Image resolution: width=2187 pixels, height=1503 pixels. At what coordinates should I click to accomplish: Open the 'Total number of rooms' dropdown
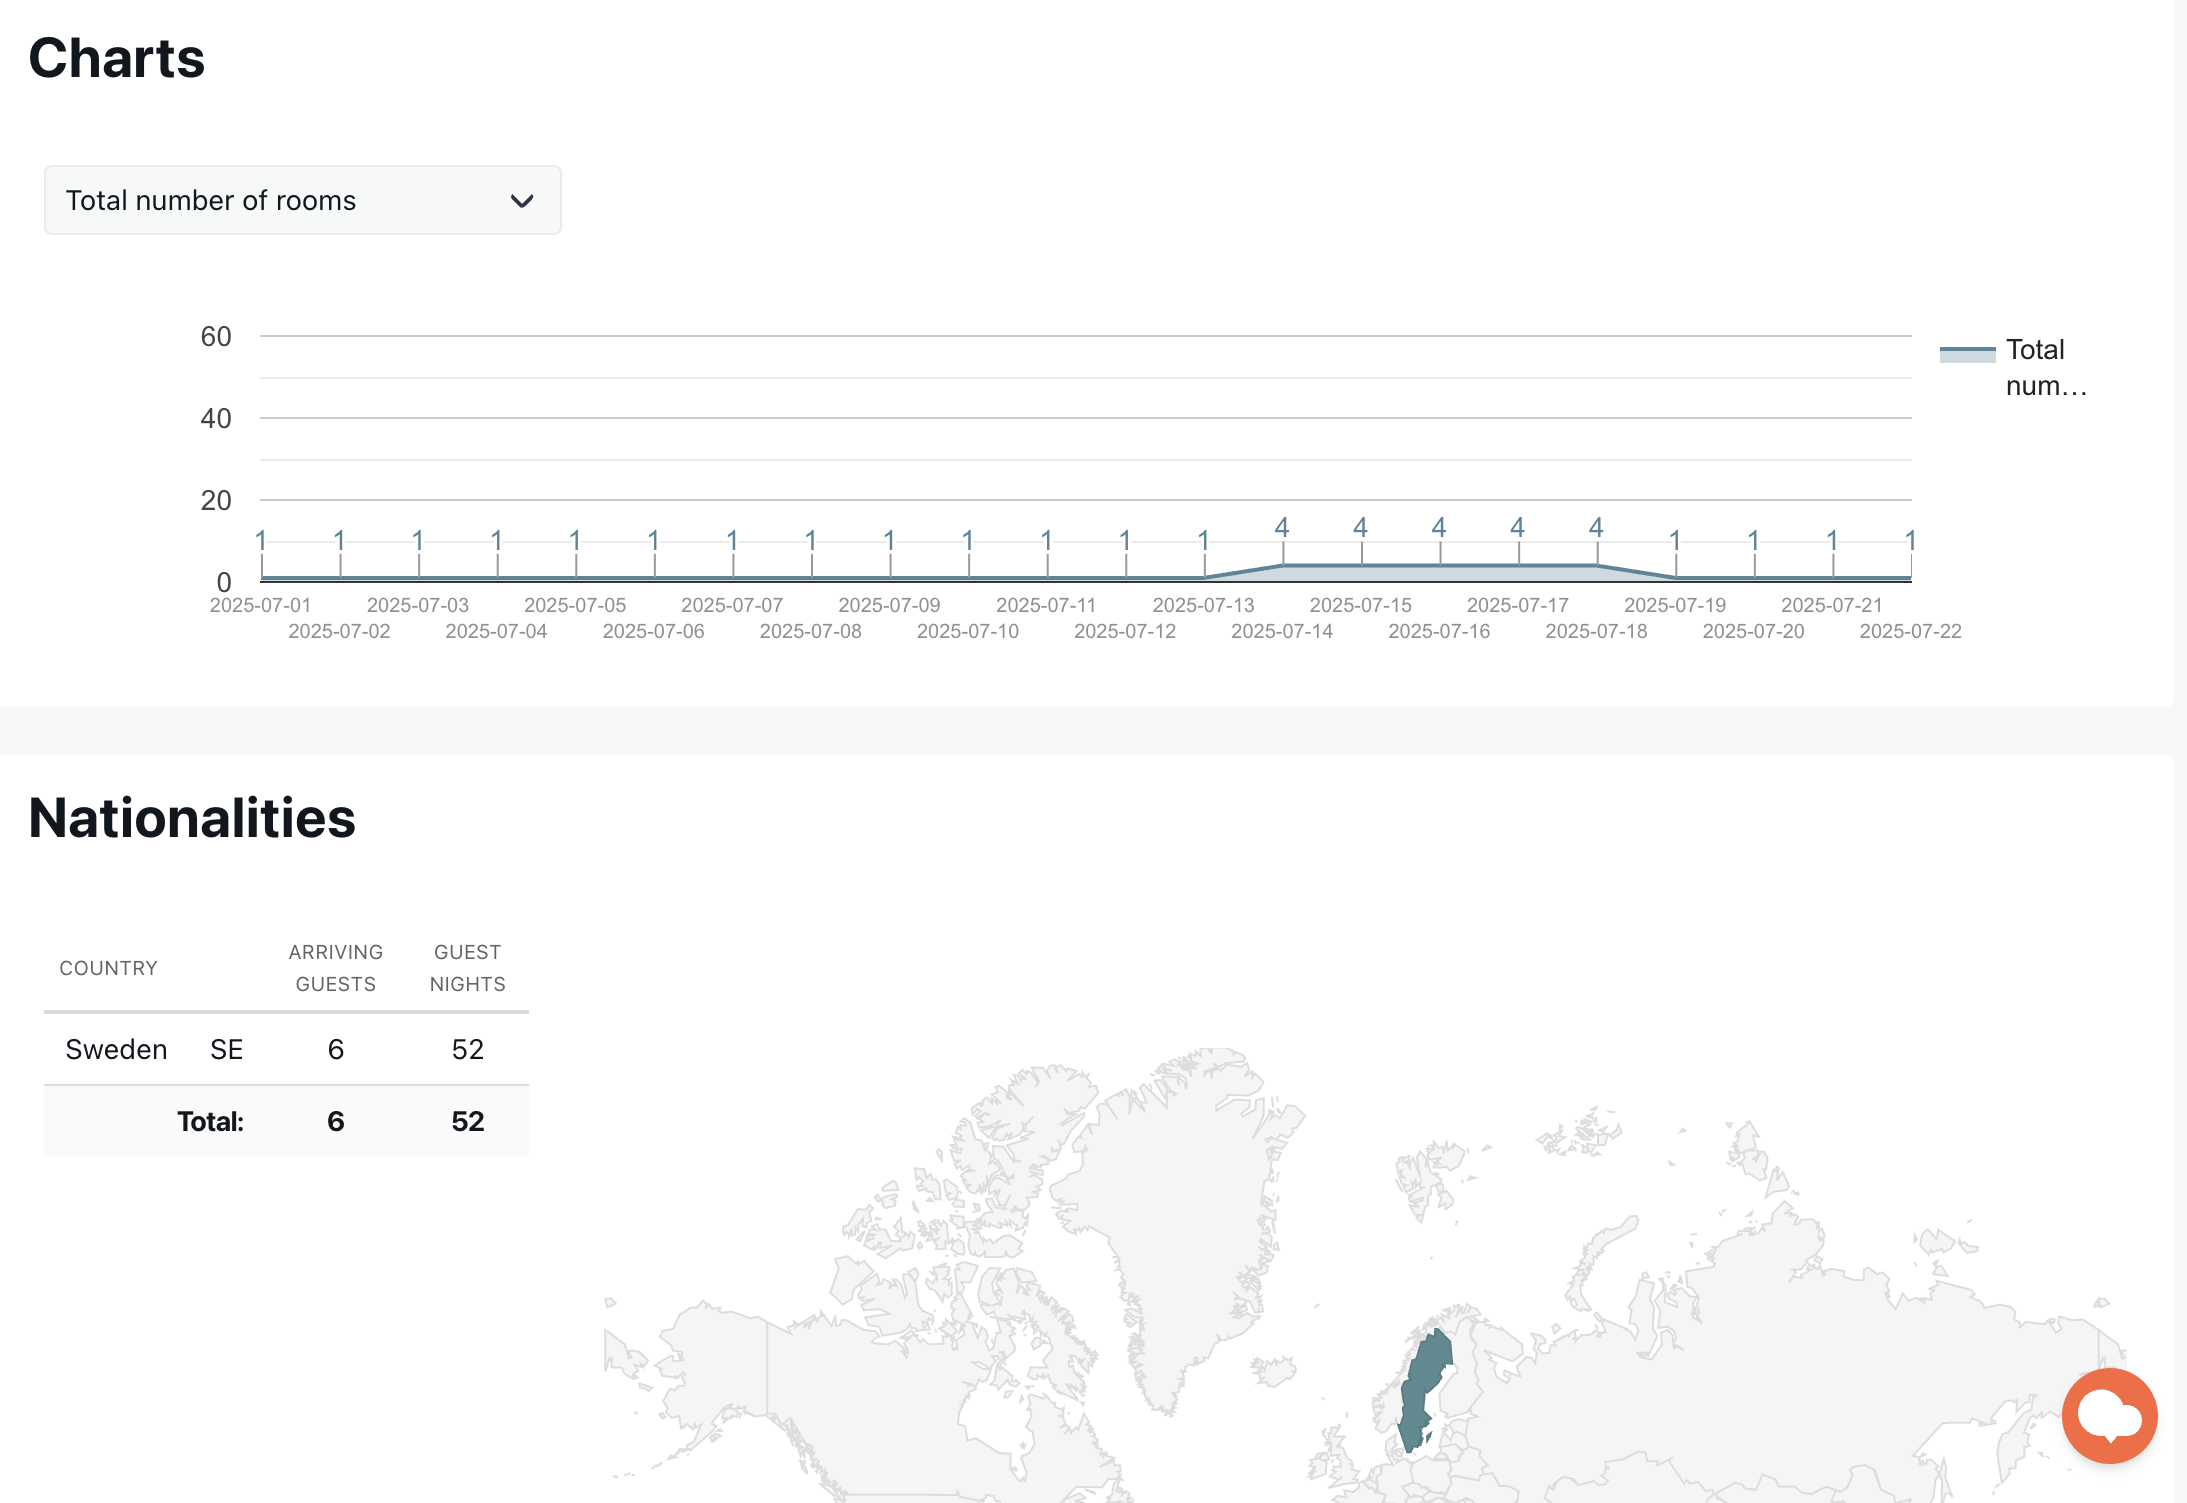(x=302, y=200)
